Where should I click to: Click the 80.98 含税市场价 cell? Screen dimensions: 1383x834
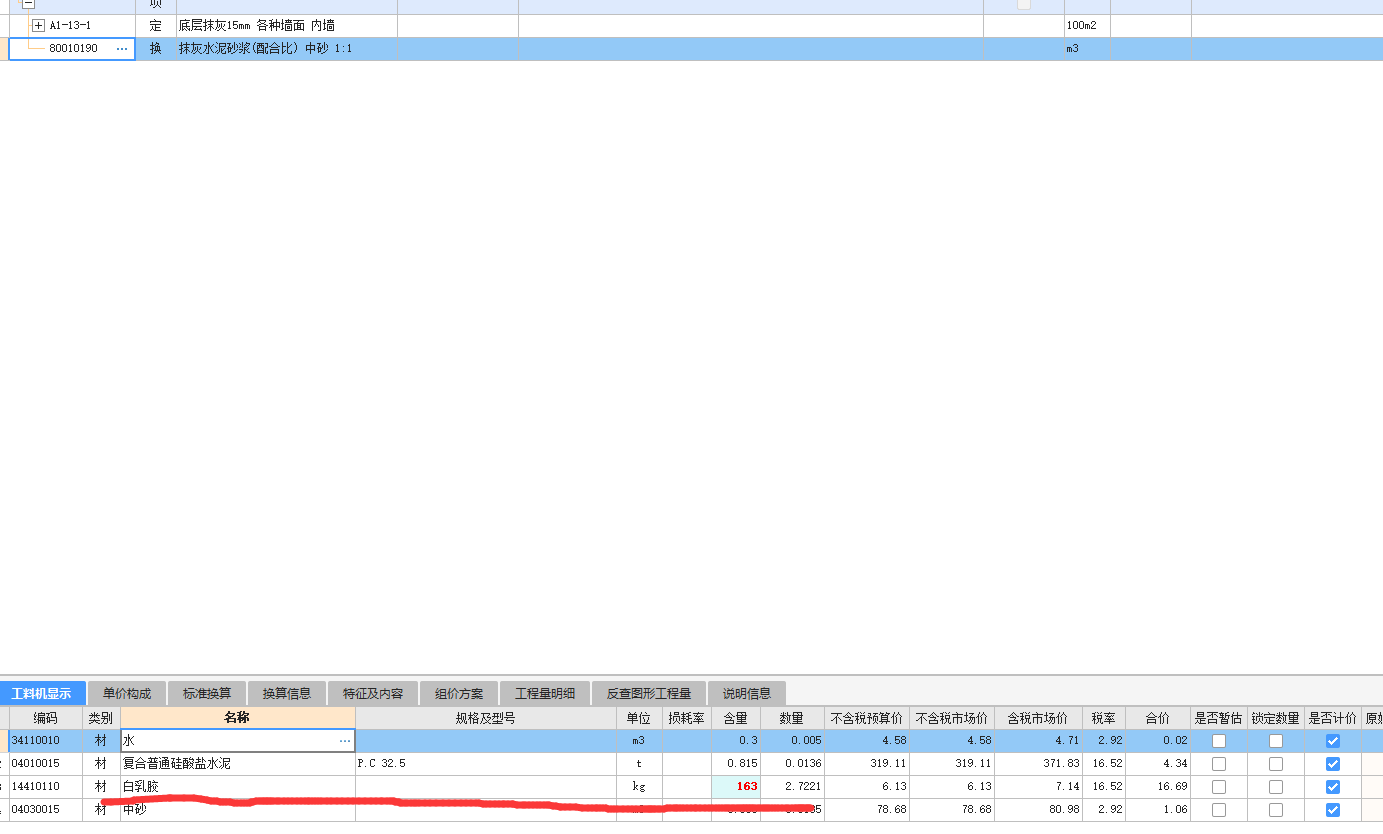pos(1038,810)
